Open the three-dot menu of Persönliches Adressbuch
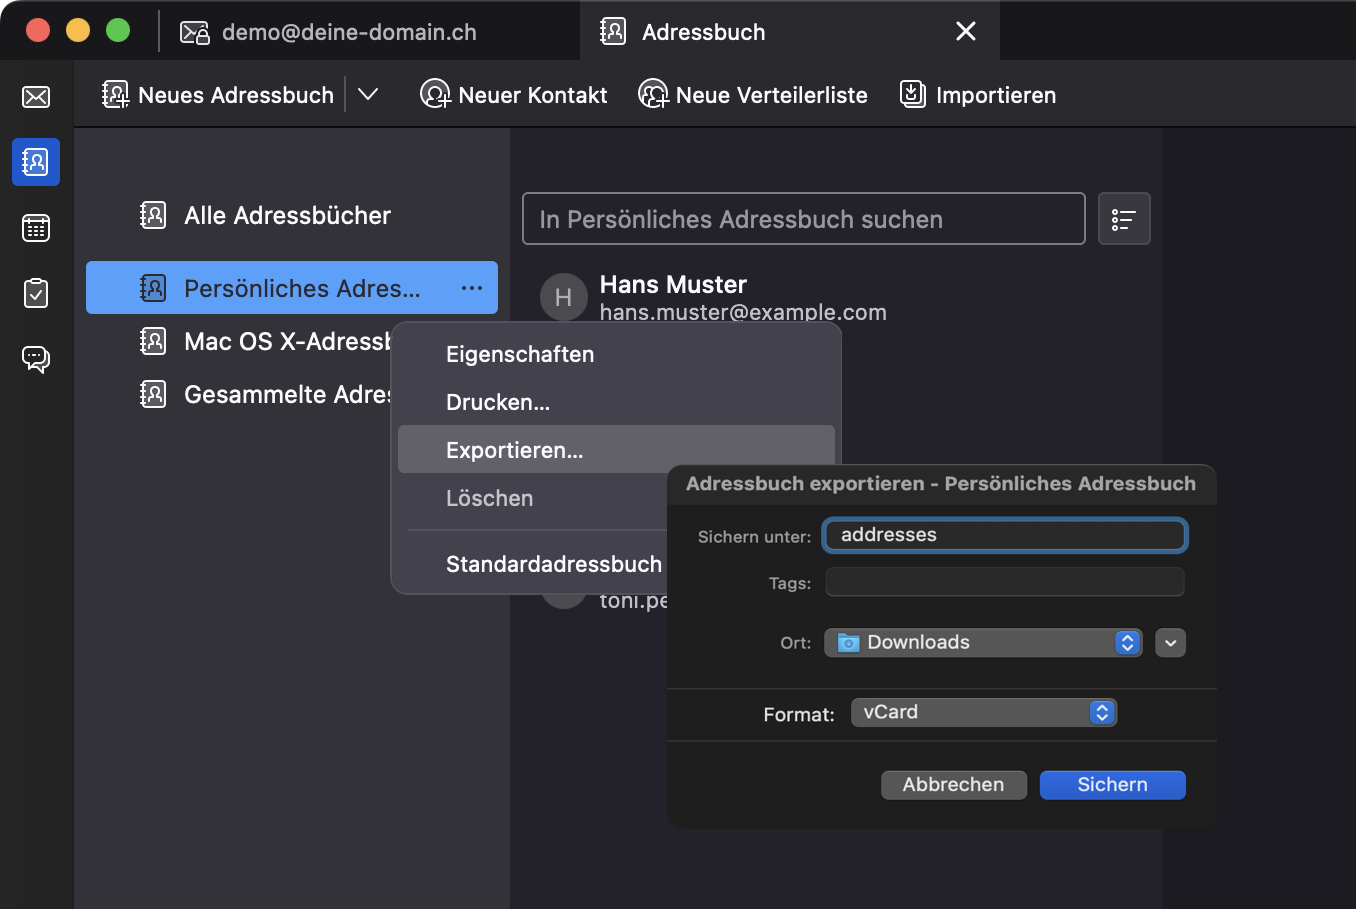The height and width of the screenshot is (909, 1356). [472, 288]
